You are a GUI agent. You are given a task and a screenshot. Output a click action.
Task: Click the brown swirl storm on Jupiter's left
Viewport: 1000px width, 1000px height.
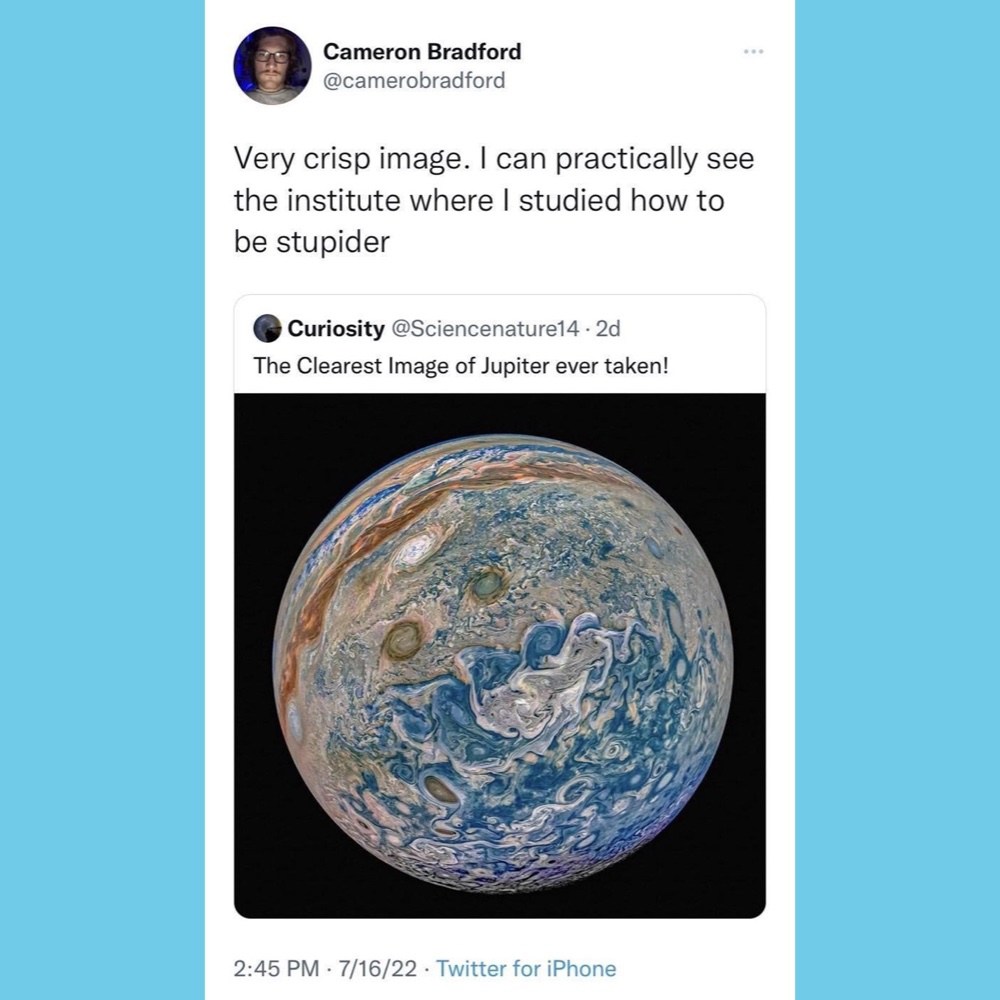click(404, 638)
